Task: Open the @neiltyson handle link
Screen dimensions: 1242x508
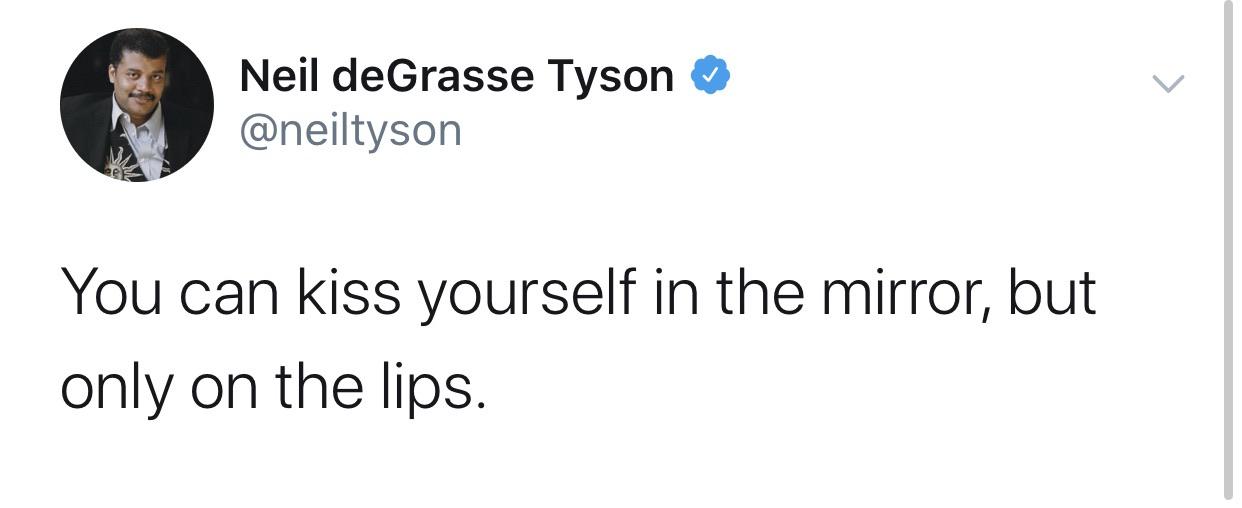Action: click(x=350, y=130)
